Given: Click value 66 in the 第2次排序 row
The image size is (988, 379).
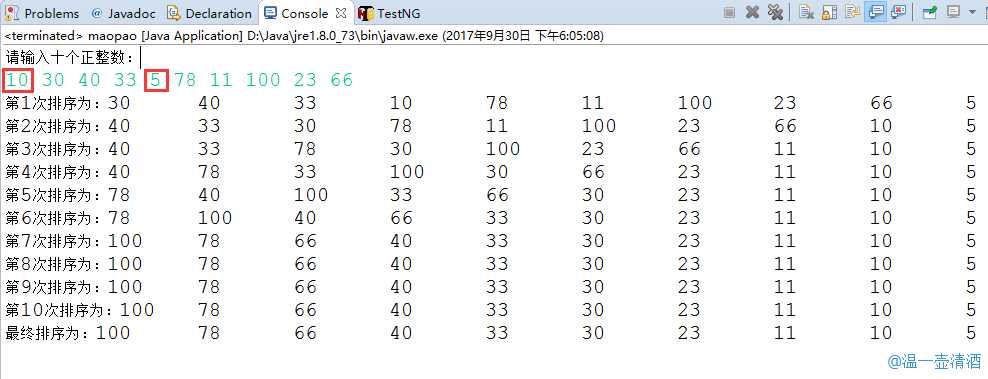Looking at the screenshot, I should tap(786, 126).
